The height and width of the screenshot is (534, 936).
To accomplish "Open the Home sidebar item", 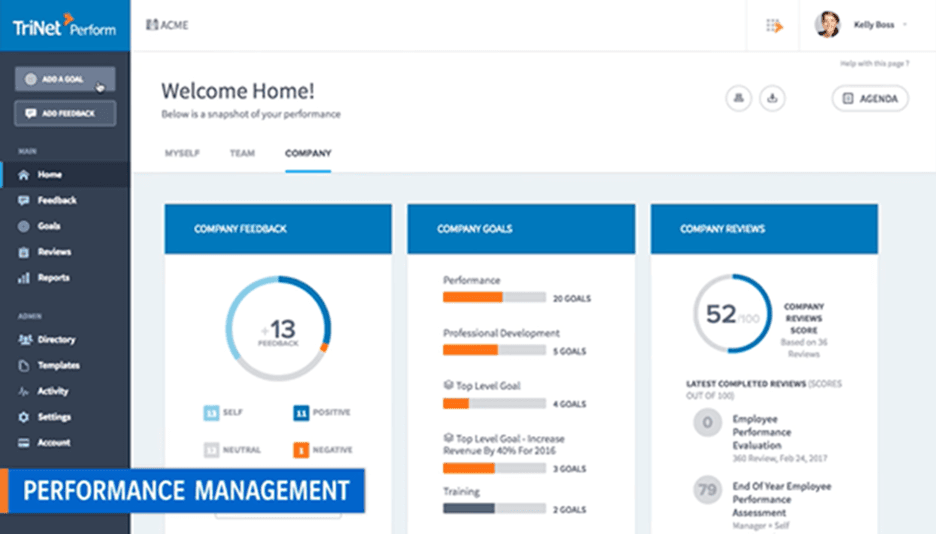I will tap(49, 174).
